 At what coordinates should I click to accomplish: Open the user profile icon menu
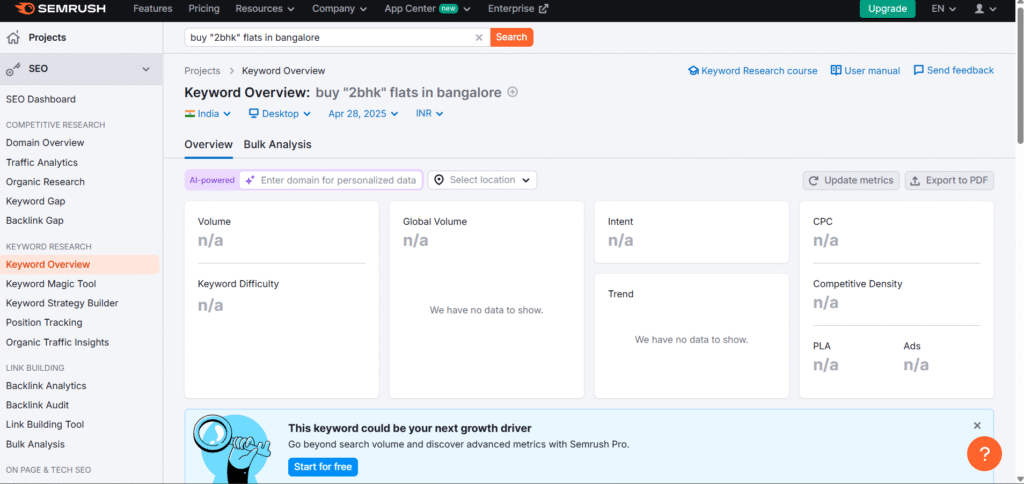(x=986, y=9)
